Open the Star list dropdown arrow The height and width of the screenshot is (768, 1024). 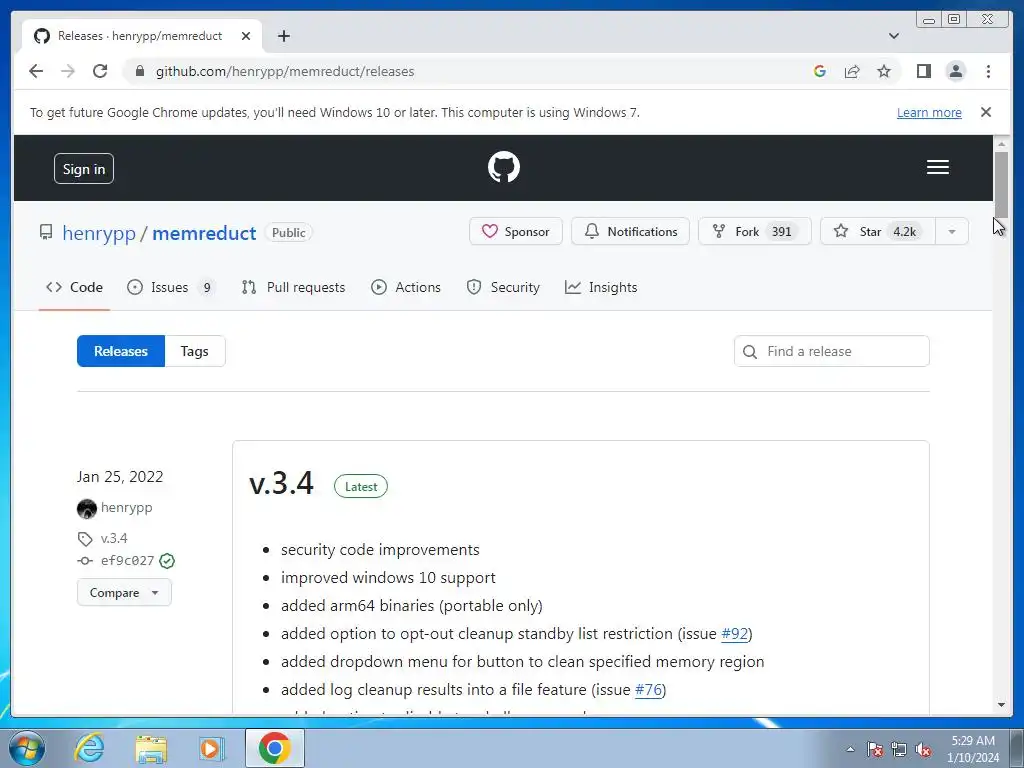[x=952, y=232]
